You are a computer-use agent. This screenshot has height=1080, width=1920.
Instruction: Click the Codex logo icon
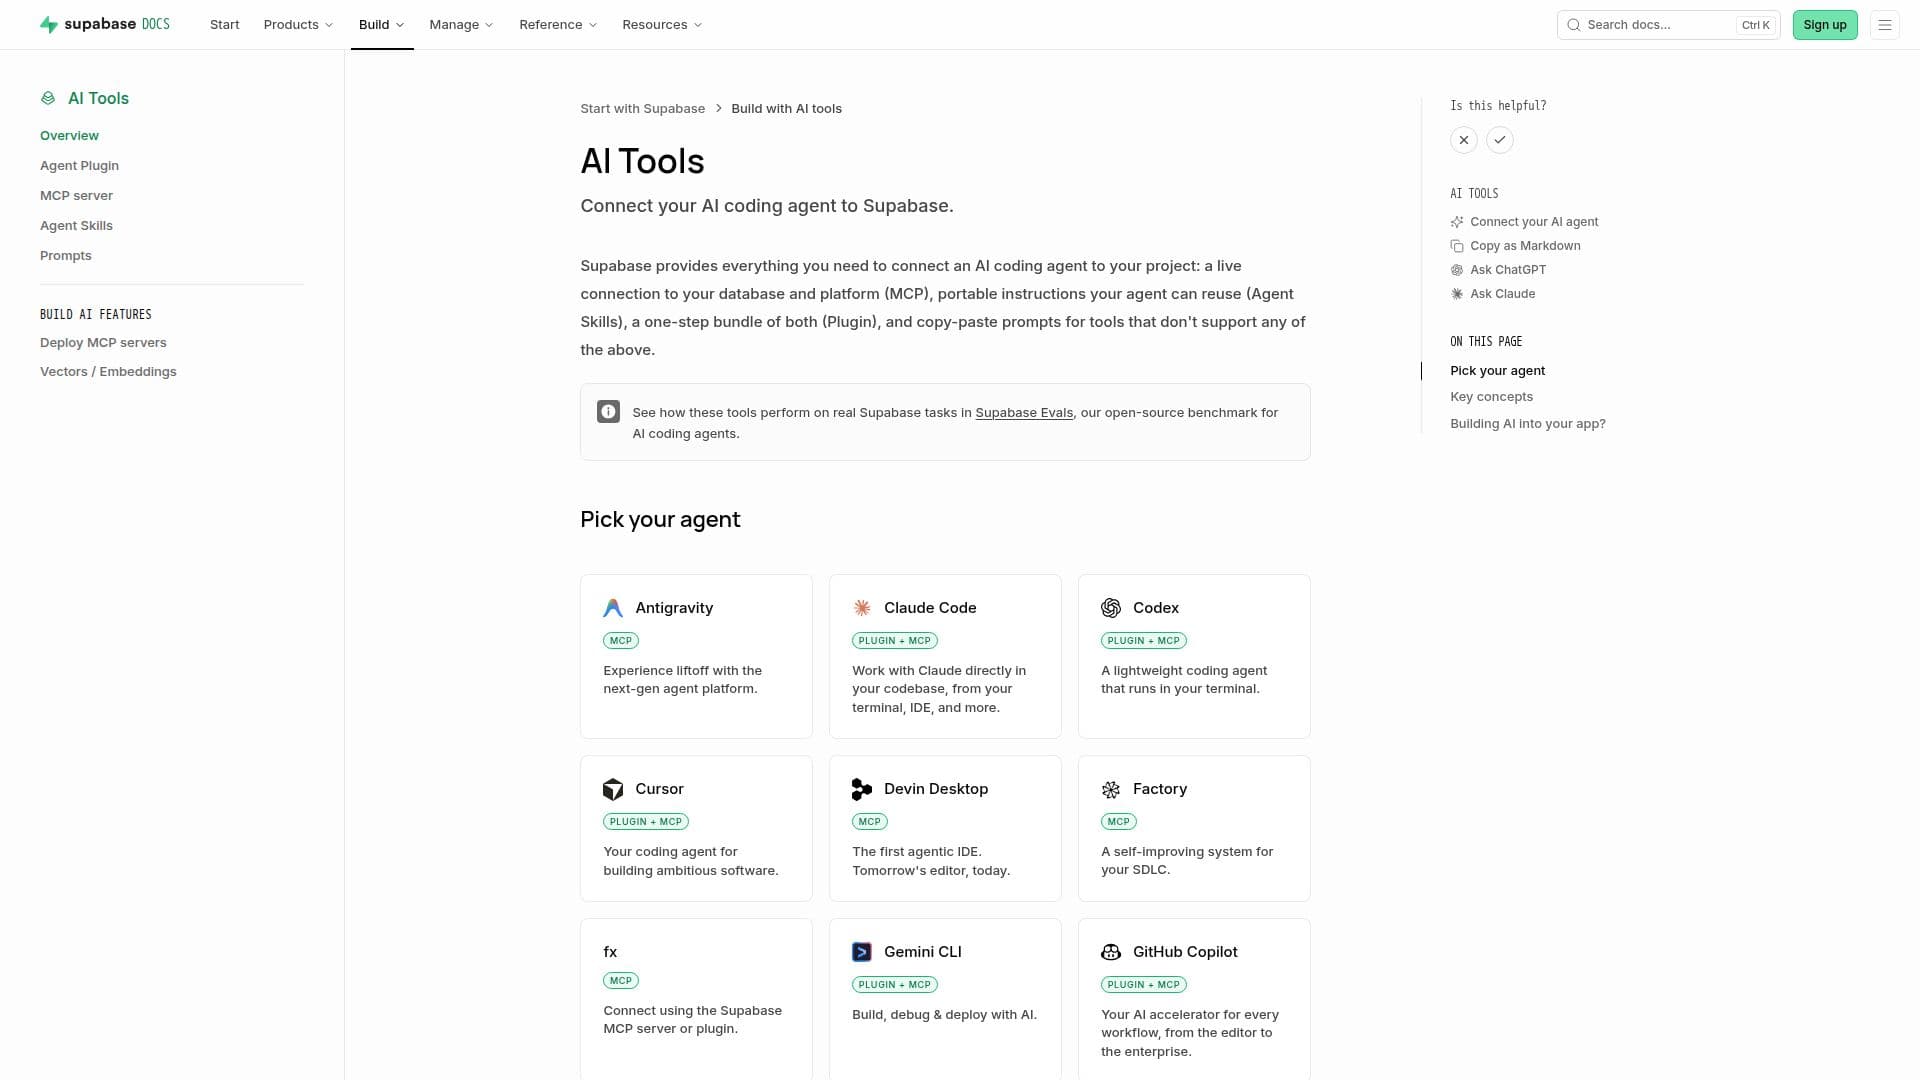[1111, 608]
